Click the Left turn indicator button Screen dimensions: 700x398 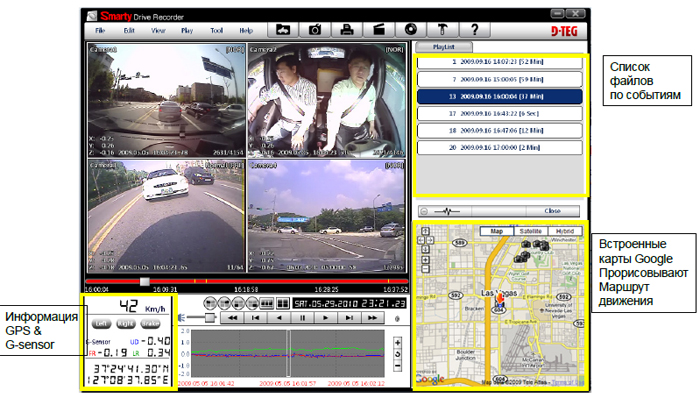click(x=101, y=323)
